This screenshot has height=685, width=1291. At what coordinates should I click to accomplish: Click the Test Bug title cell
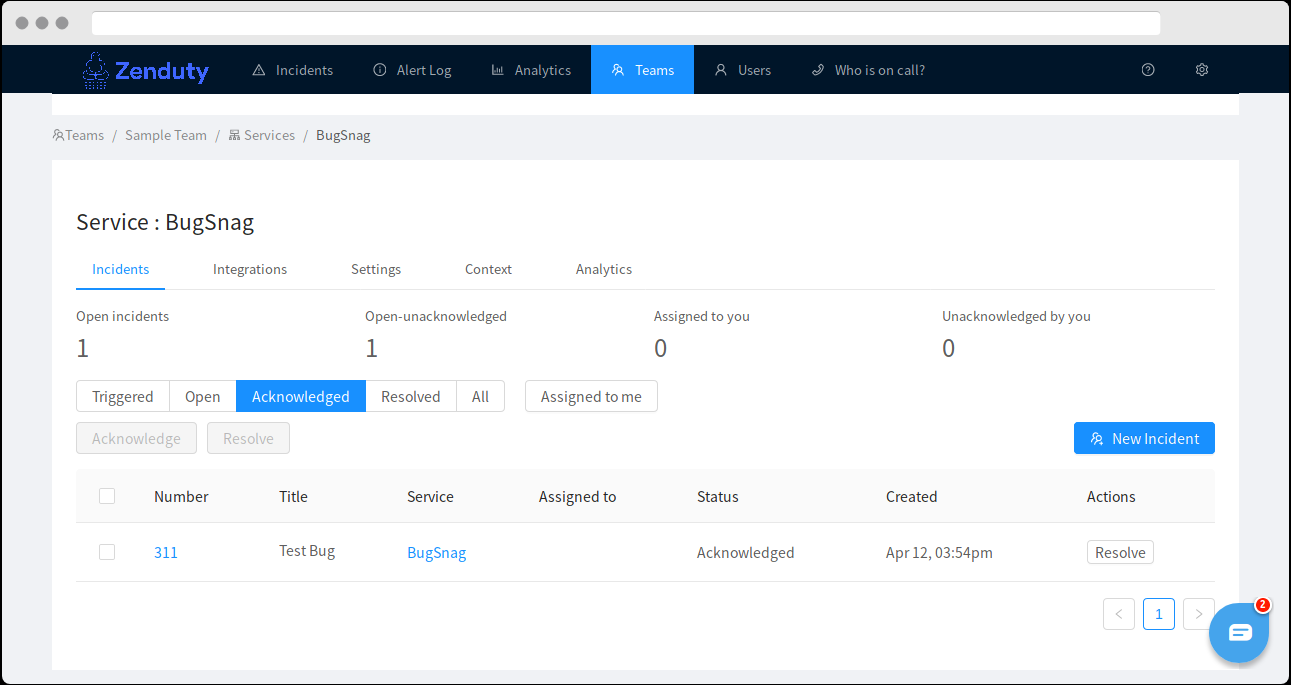307,551
